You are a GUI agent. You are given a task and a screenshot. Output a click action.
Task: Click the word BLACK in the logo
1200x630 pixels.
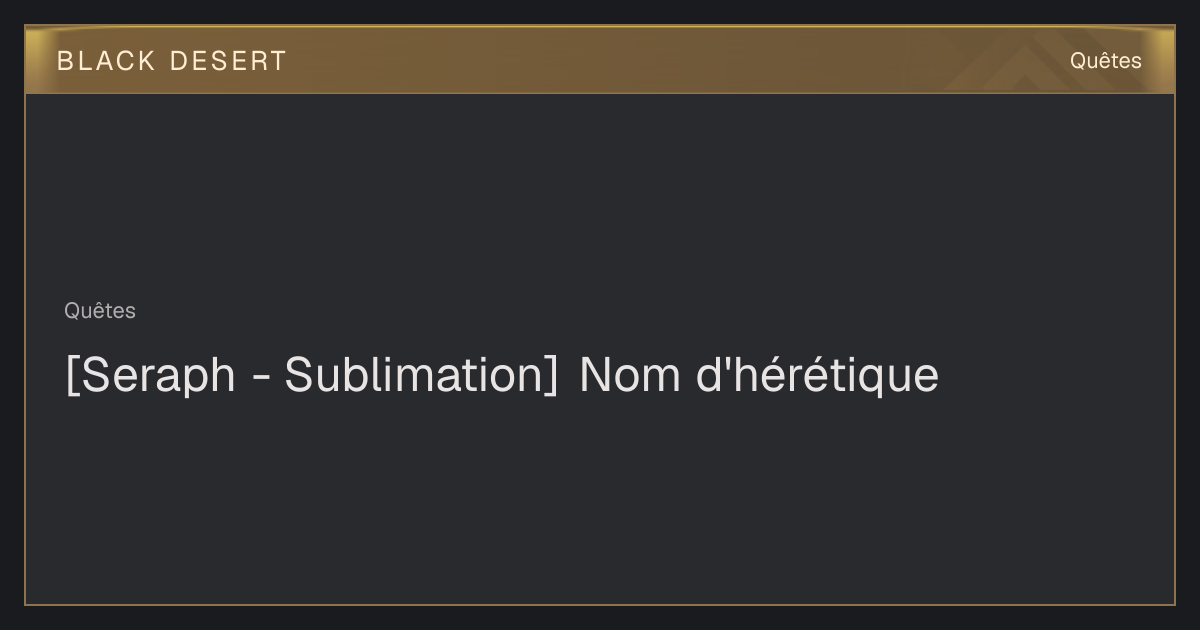[x=106, y=61]
